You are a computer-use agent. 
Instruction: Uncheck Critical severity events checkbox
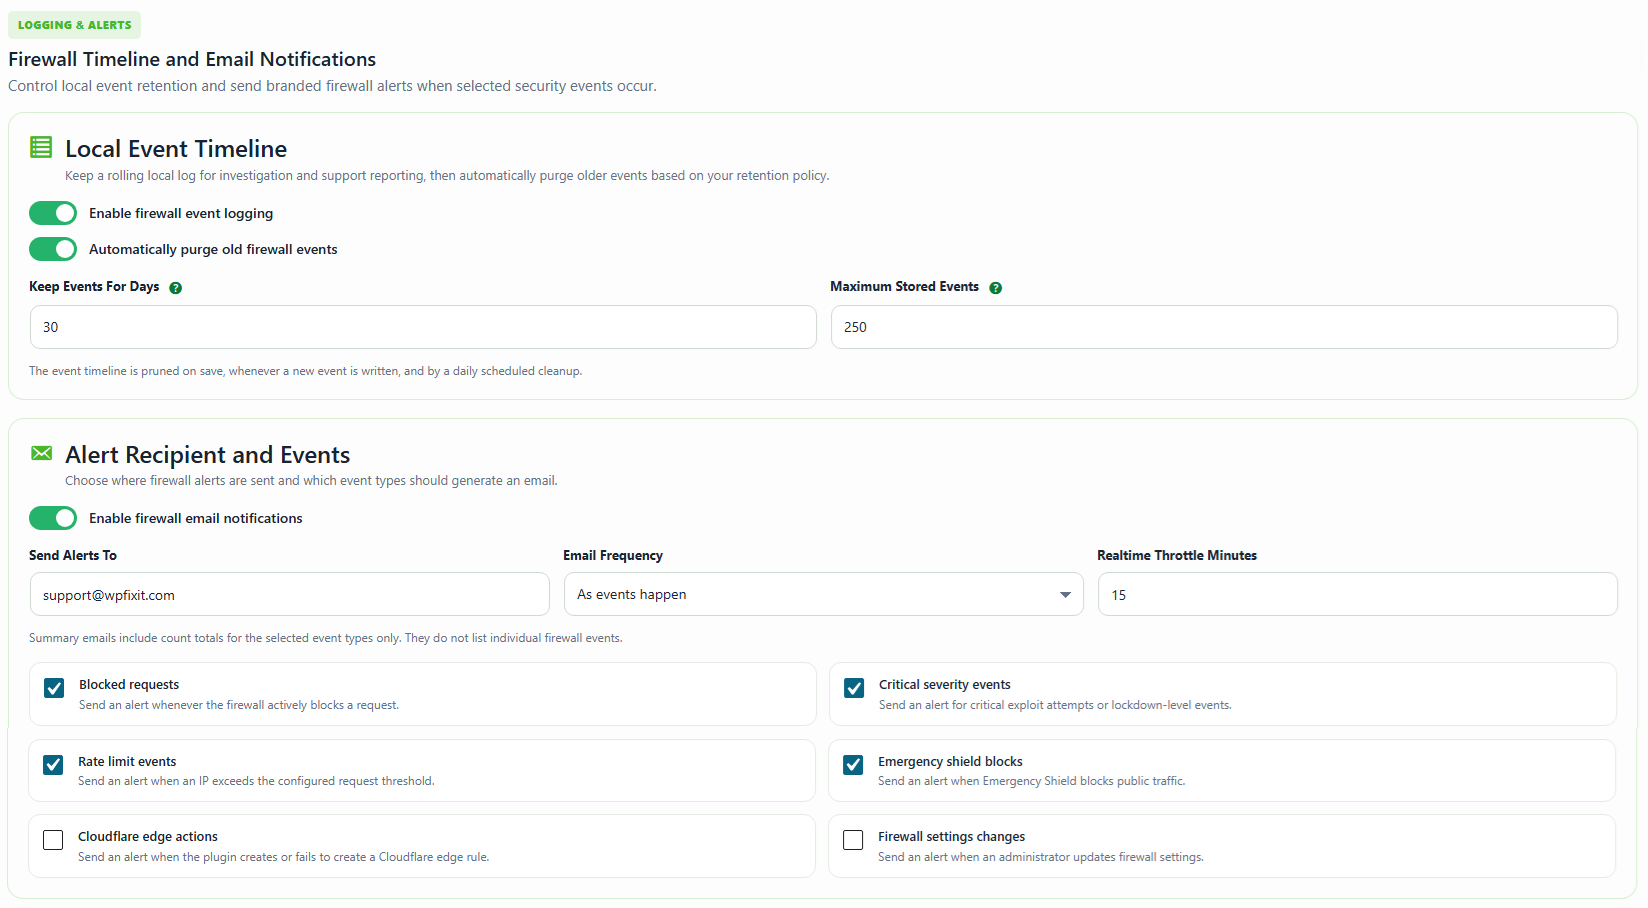854,688
